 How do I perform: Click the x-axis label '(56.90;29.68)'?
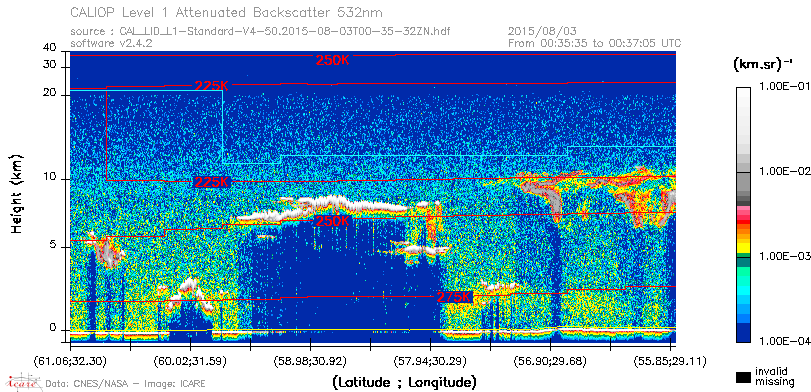[x=550, y=360]
